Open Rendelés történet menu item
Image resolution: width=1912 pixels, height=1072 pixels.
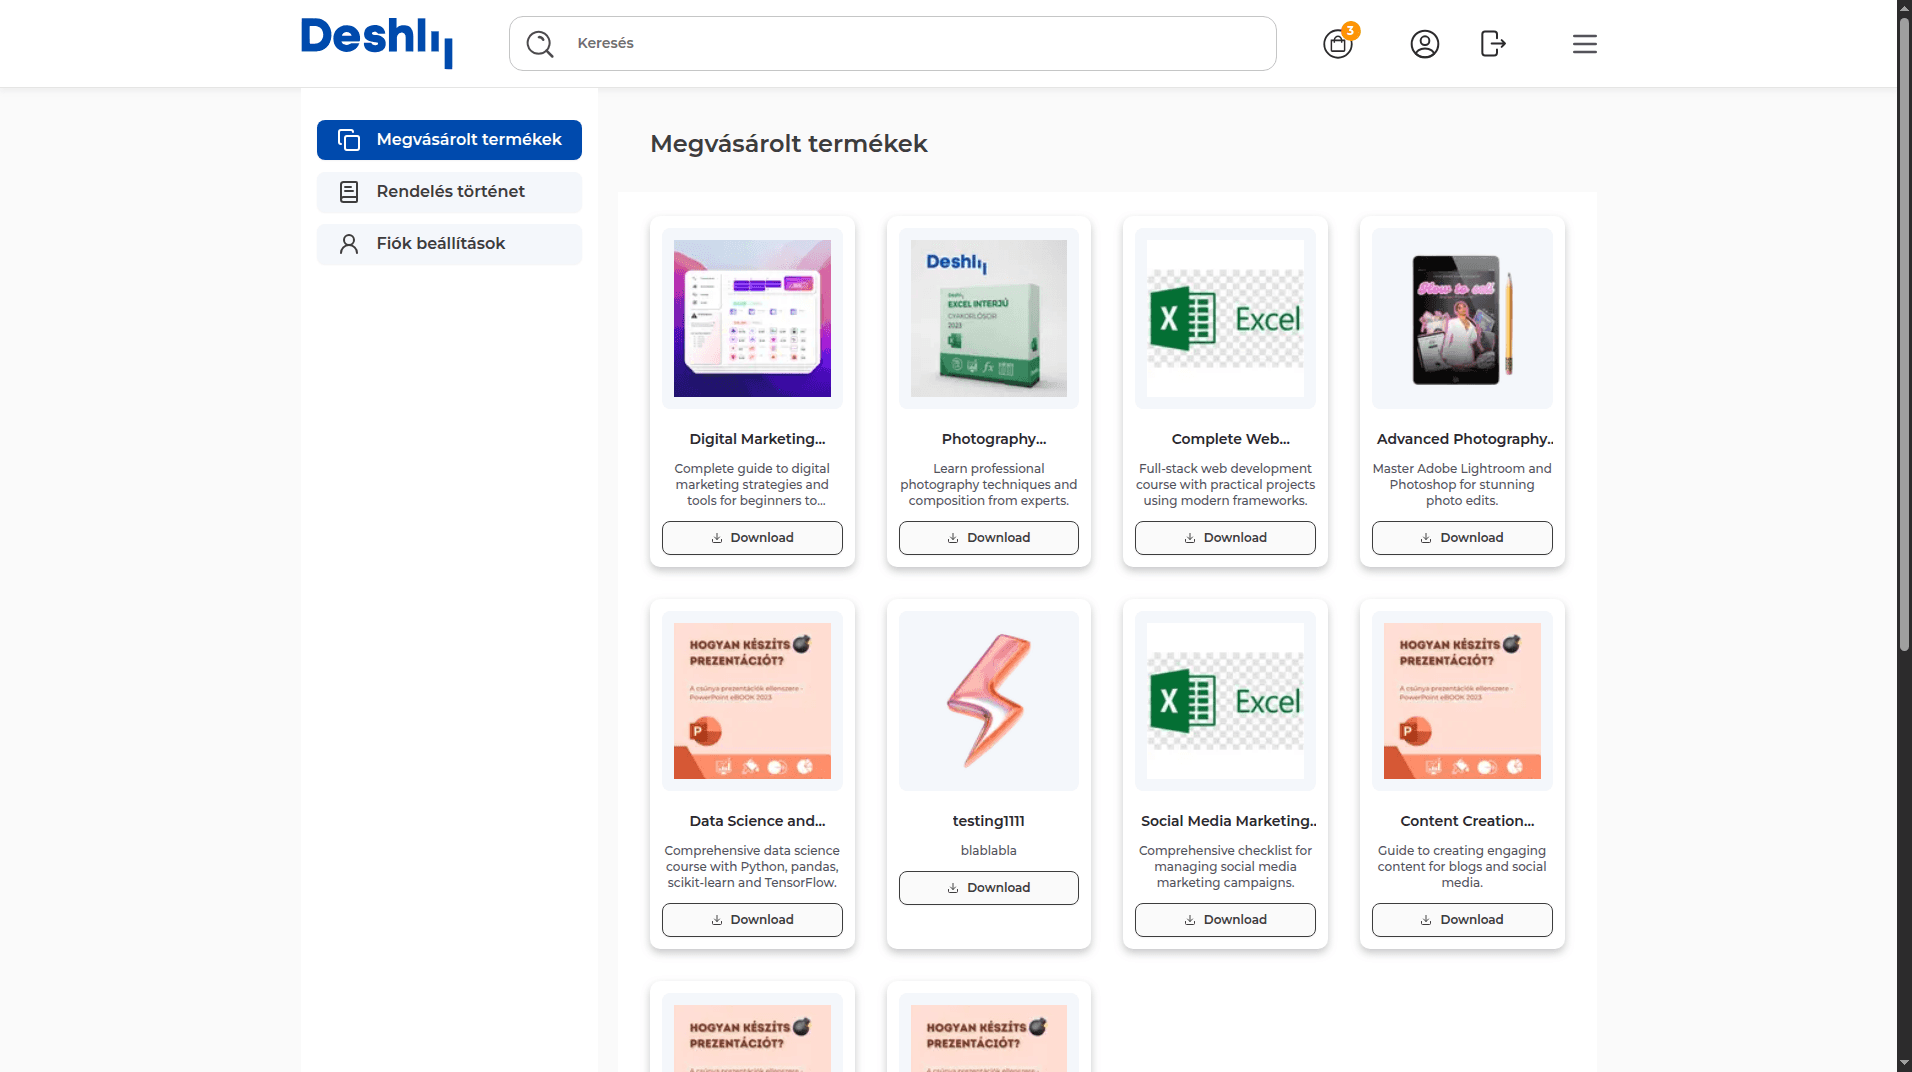450,192
